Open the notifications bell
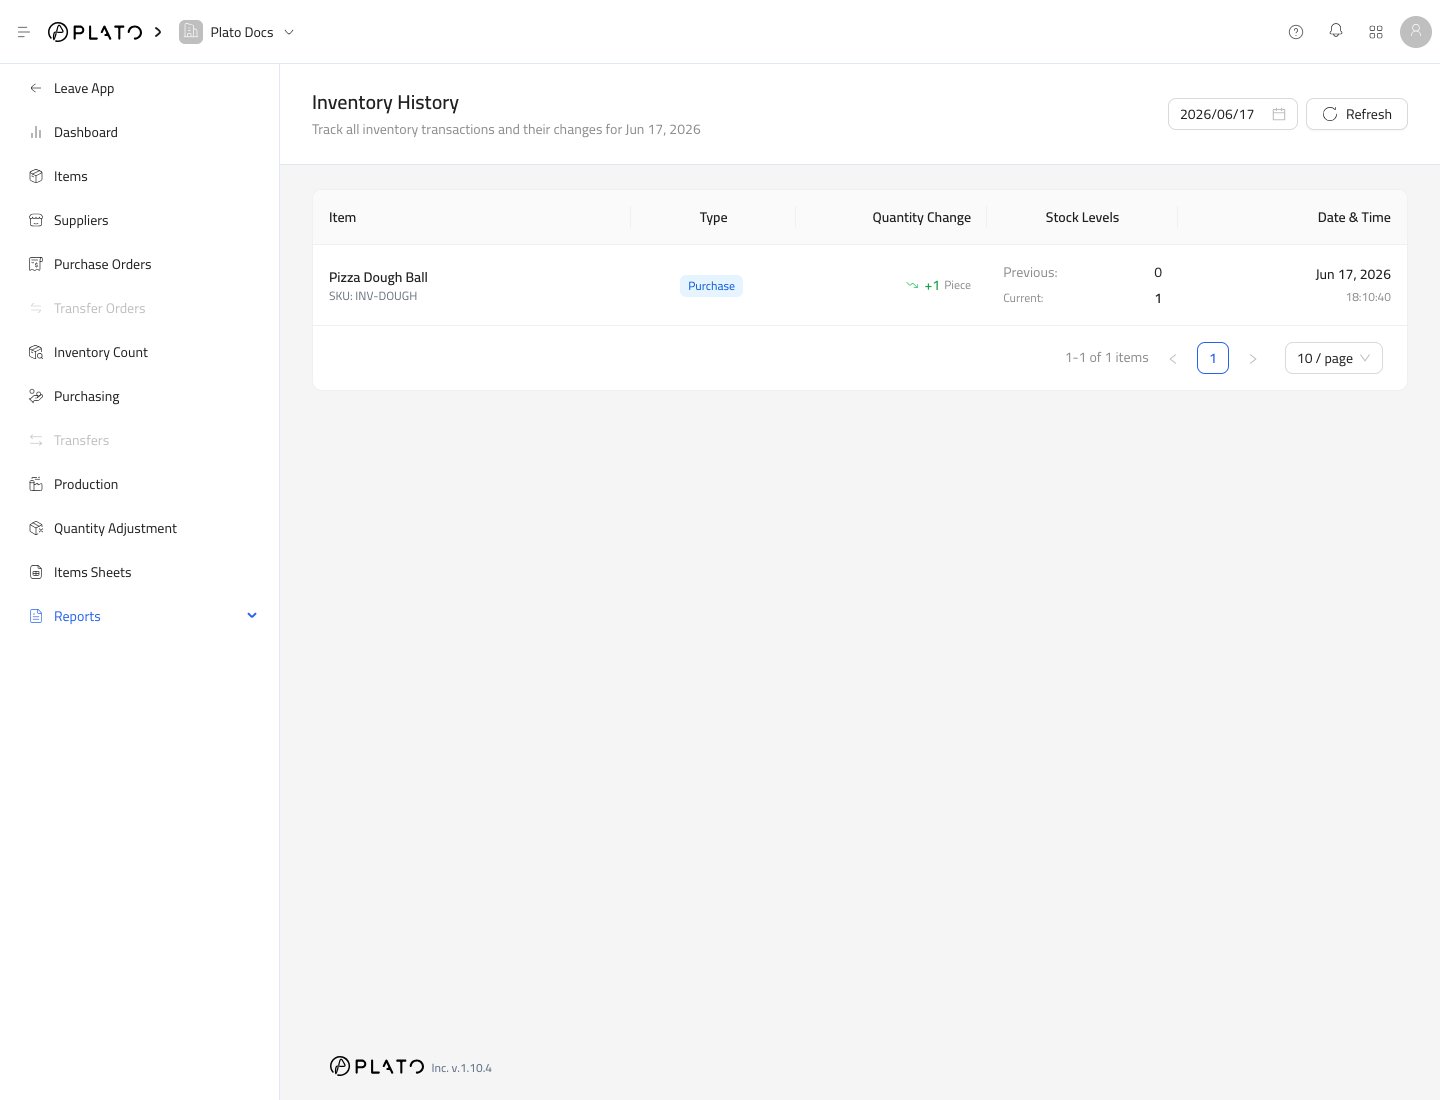This screenshot has height=1100, width=1440. [1336, 32]
